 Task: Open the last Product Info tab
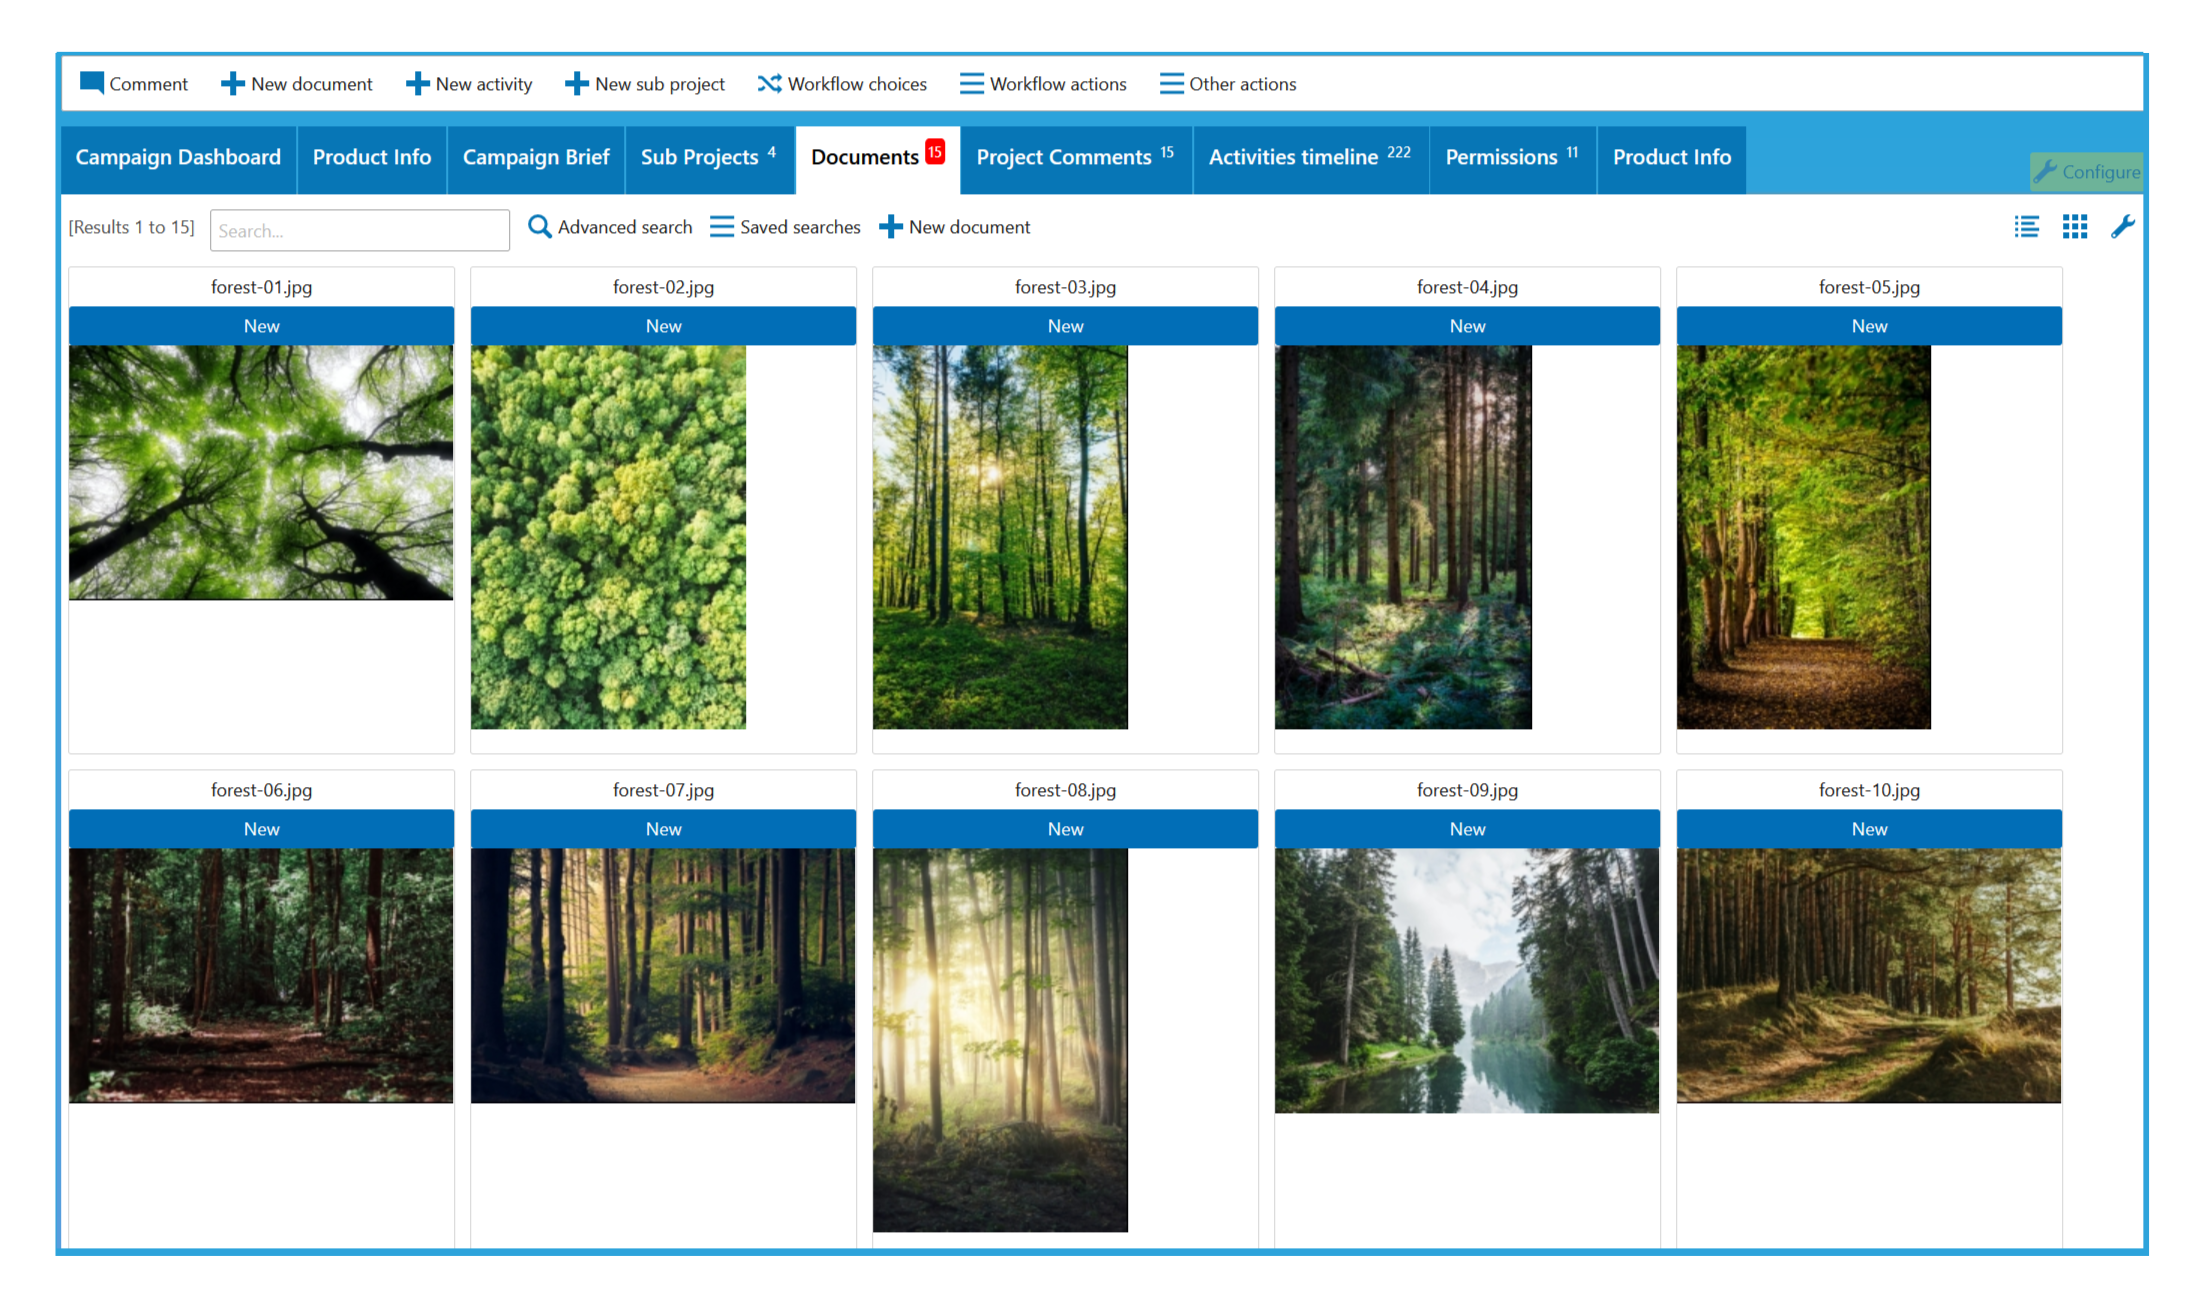point(1672,158)
